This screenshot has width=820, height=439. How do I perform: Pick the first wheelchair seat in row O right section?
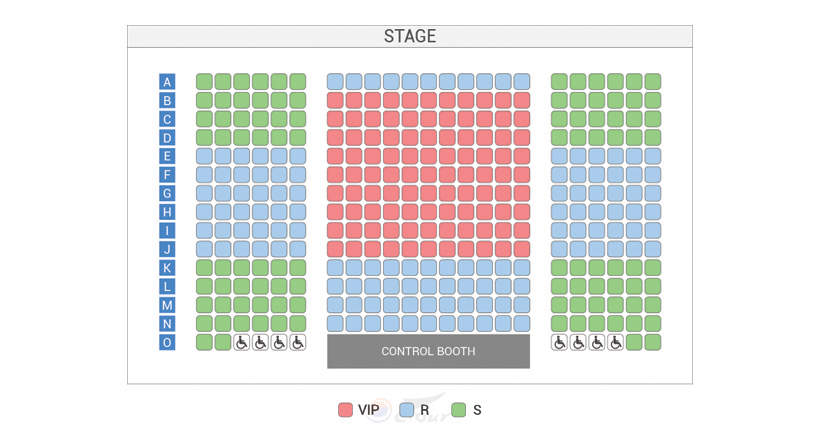pyautogui.click(x=560, y=343)
